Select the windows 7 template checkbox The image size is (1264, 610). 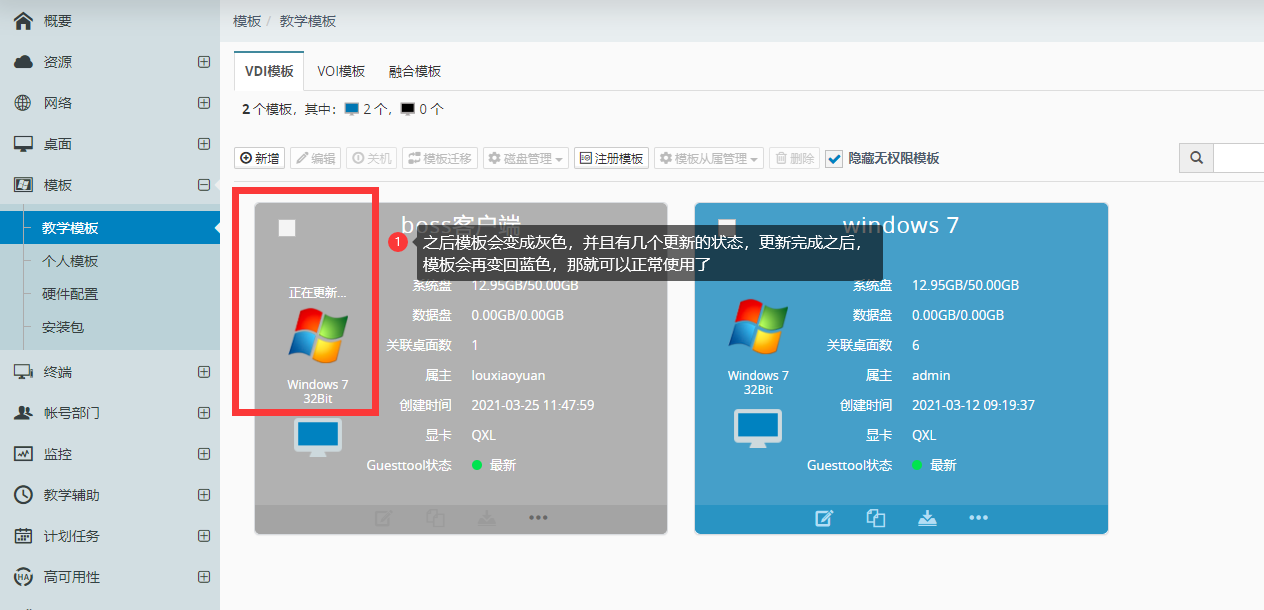point(727,228)
